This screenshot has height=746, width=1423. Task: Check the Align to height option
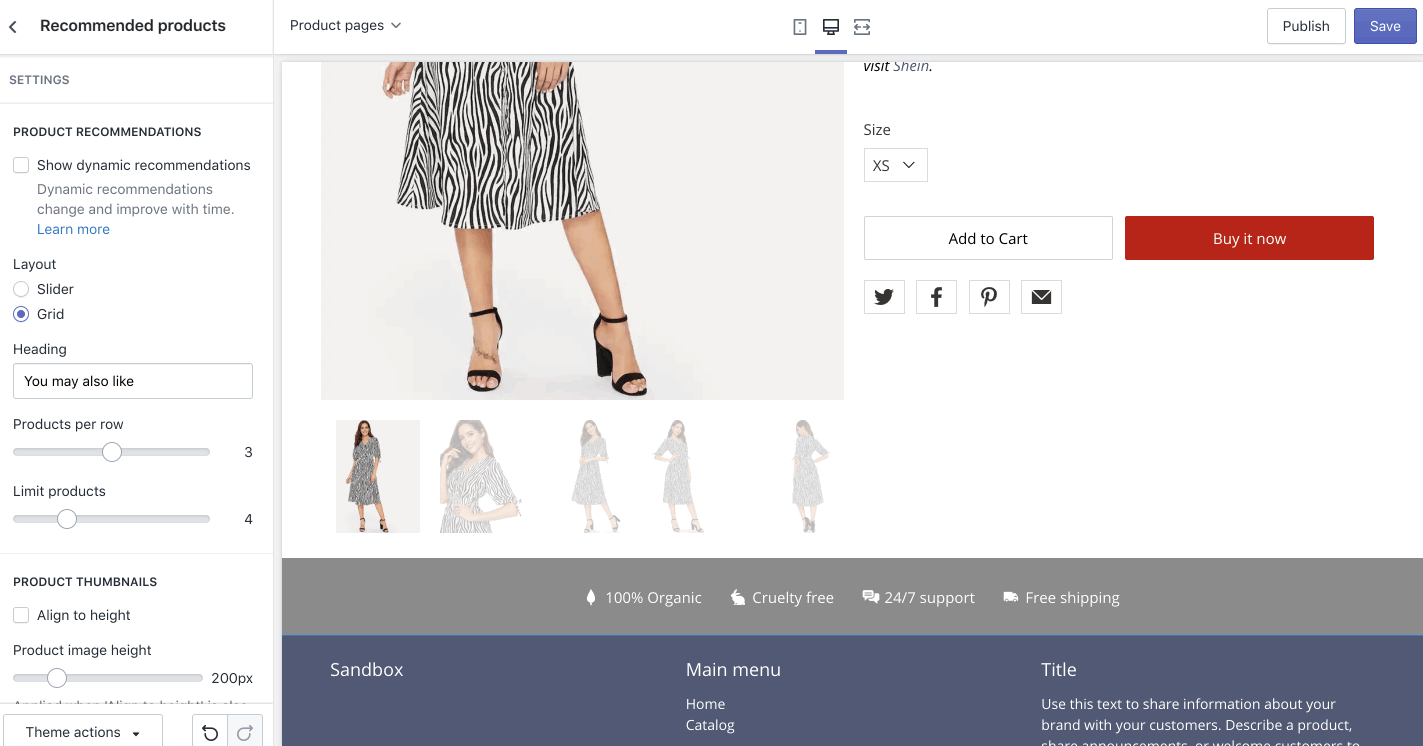tap(21, 615)
